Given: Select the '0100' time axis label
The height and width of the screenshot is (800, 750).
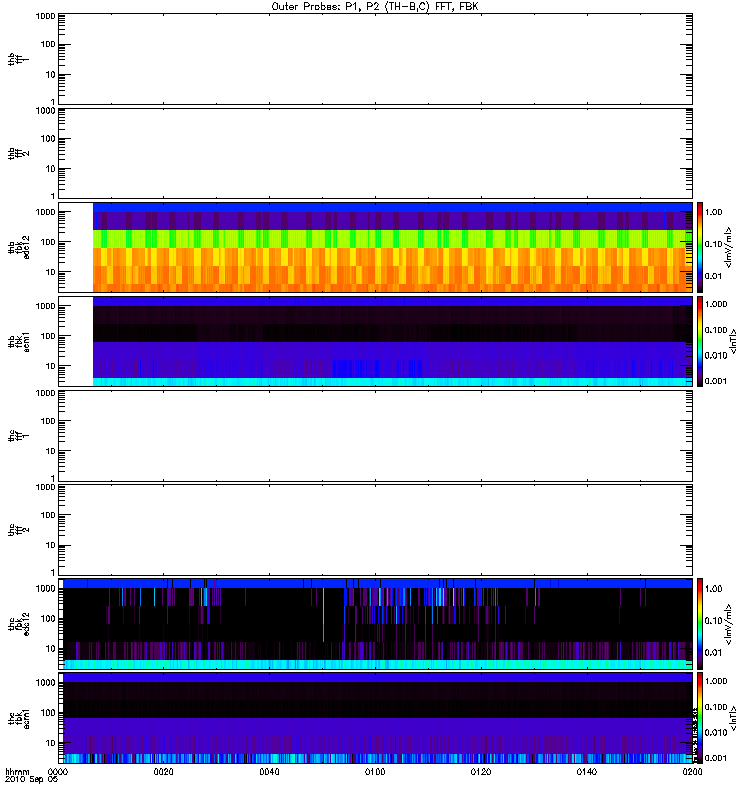Looking at the screenshot, I should (x=375, y=771).
